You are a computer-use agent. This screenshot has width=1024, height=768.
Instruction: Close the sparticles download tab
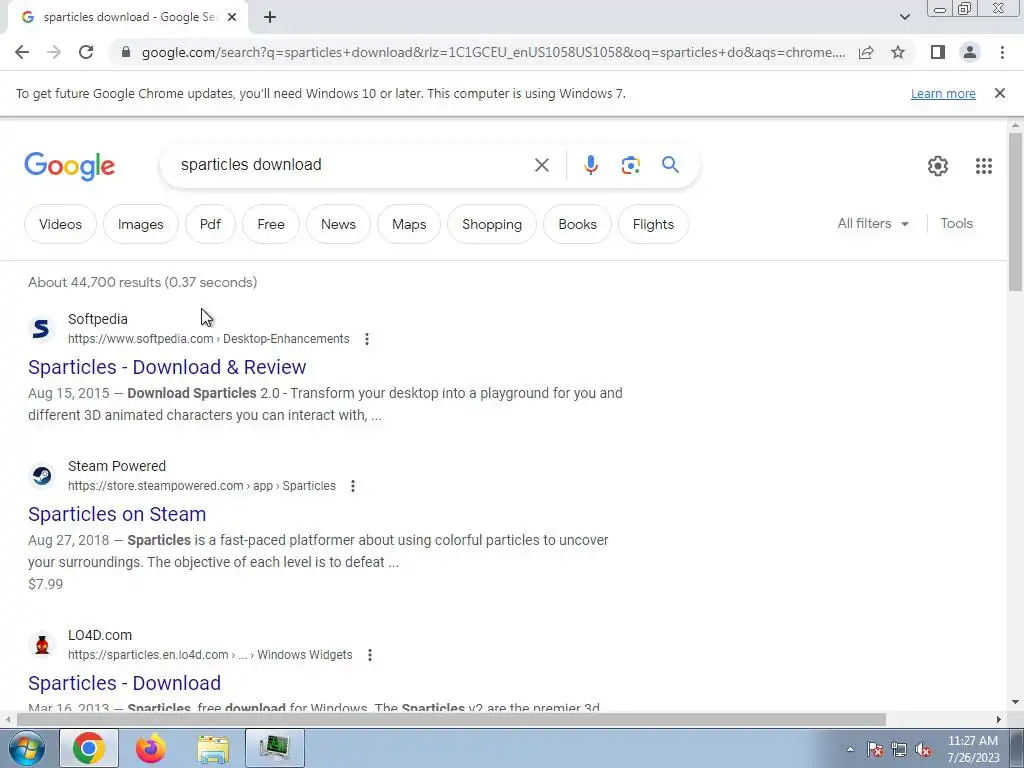pos(232,18)
